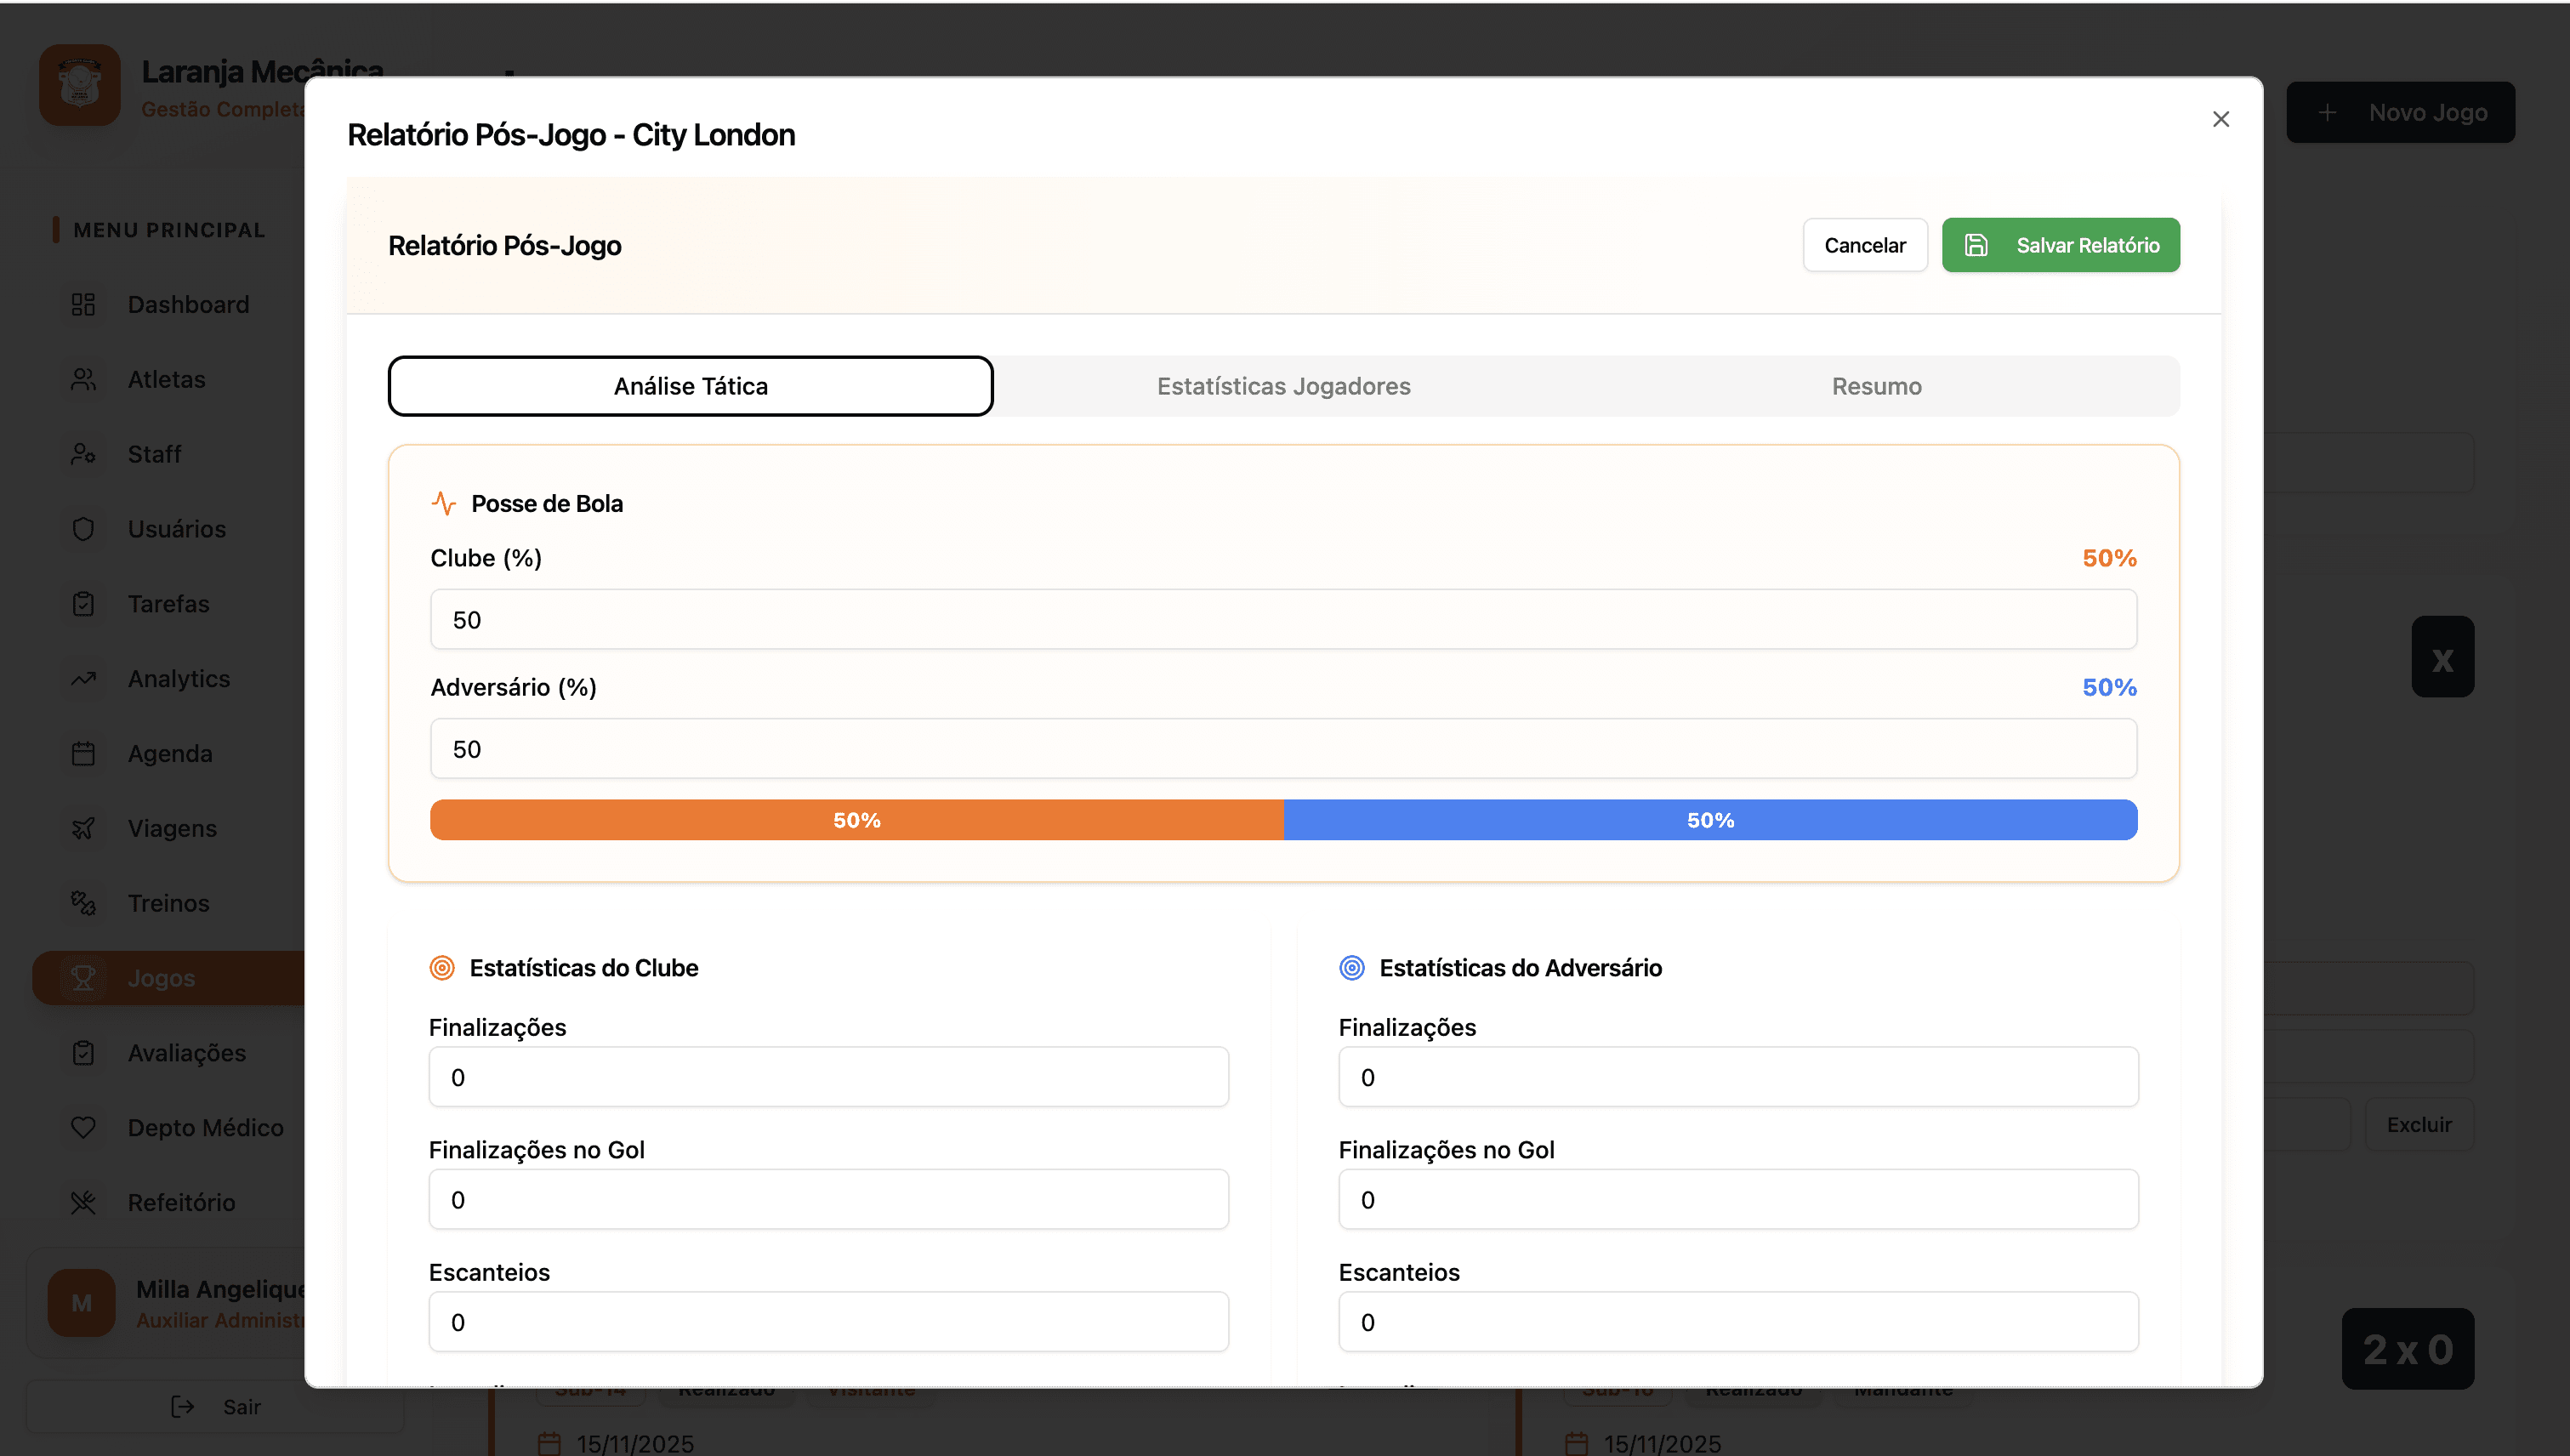Viewport: 2570px width, 1456px height.
Task: Focus the Adversário (%) possession field
Action: click(x=1283, y=749)
